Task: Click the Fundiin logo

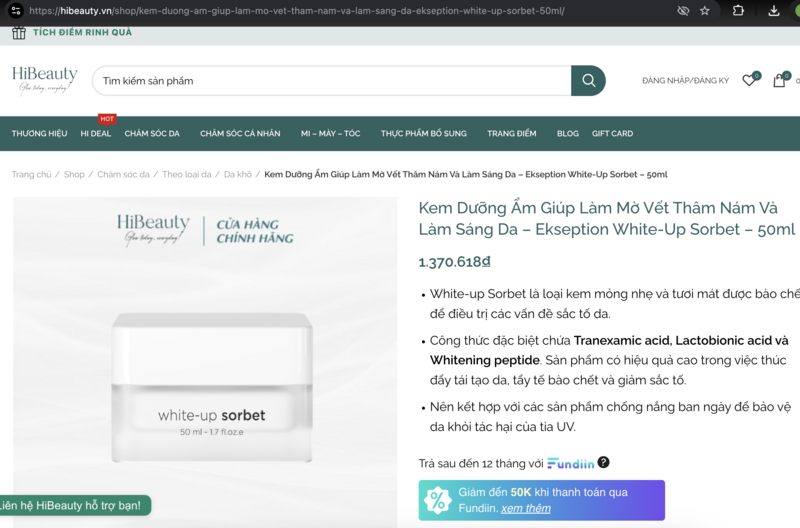Action: point(570,463)
